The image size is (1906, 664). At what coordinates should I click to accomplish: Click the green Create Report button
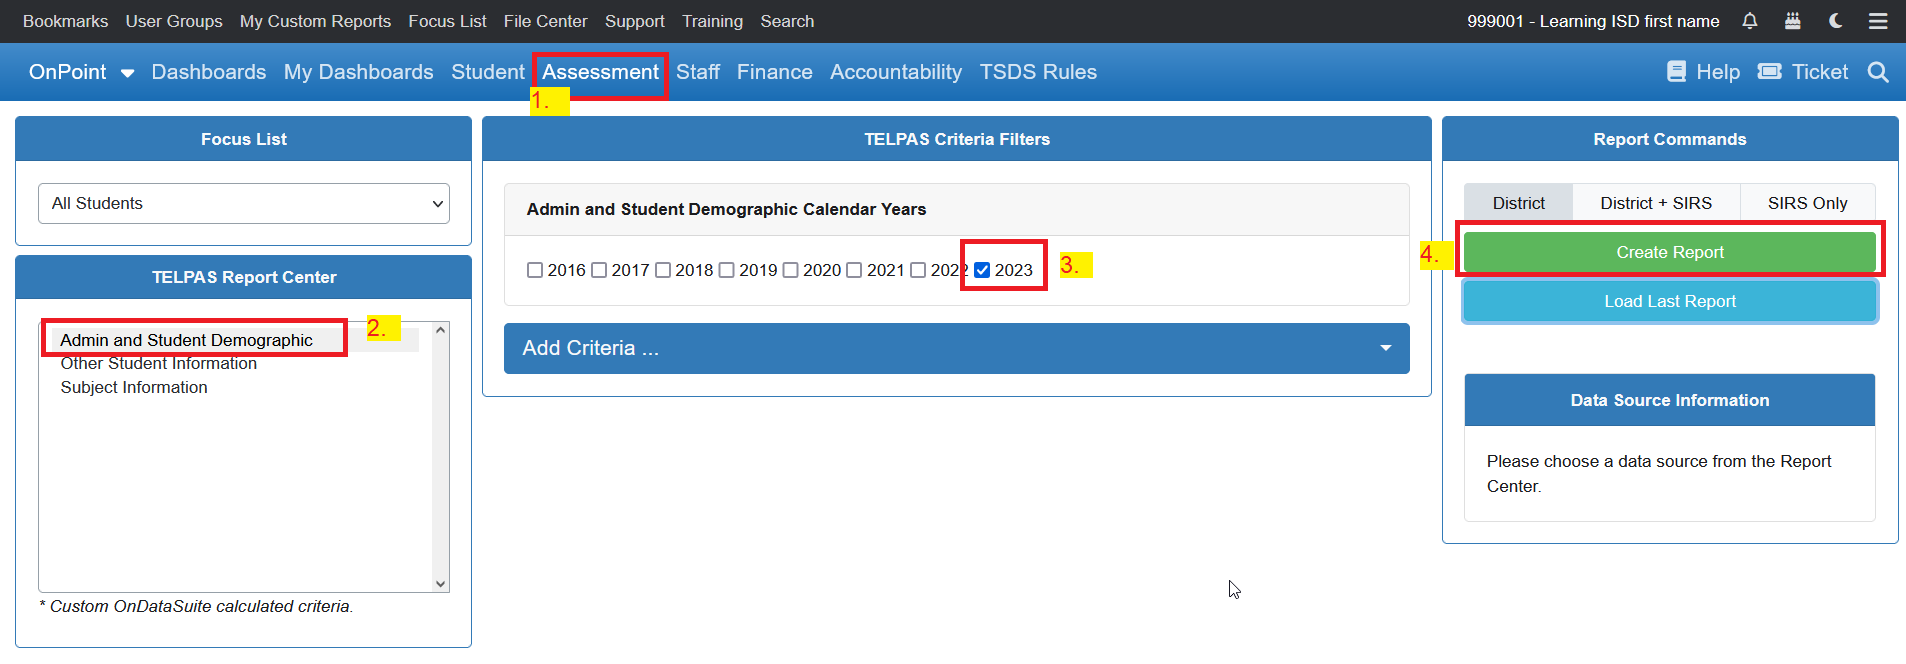(x=1668, y=252)
